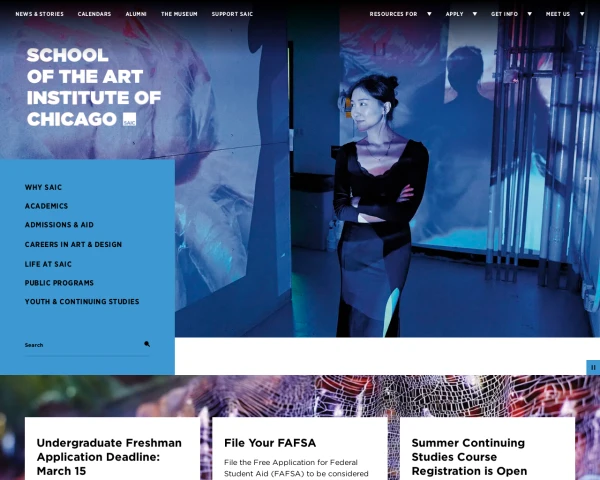The height and width of the screenshot is (480, 600).
Task: Pause the hero slideshow
Action: pyautogui.click(x=593, y=367)
